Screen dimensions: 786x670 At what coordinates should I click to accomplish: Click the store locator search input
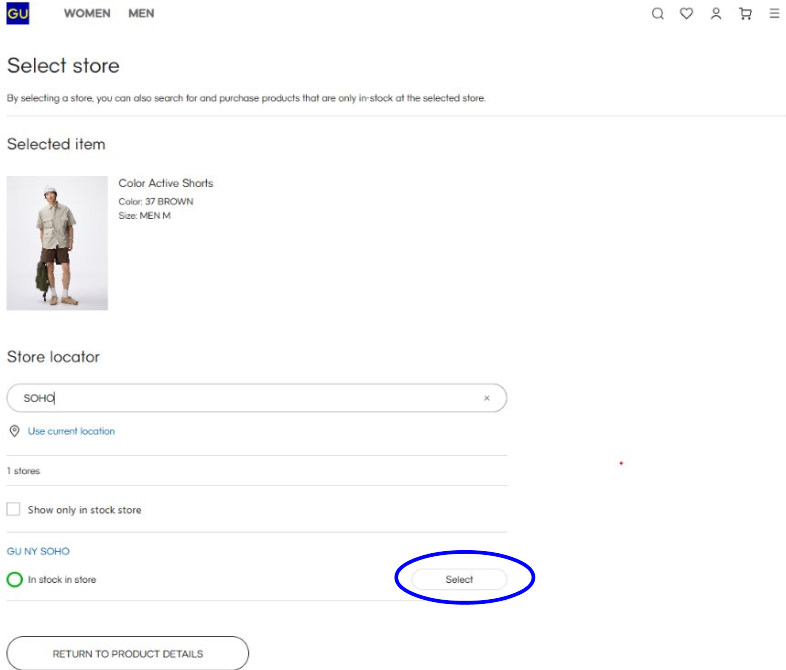click(257, 398)
